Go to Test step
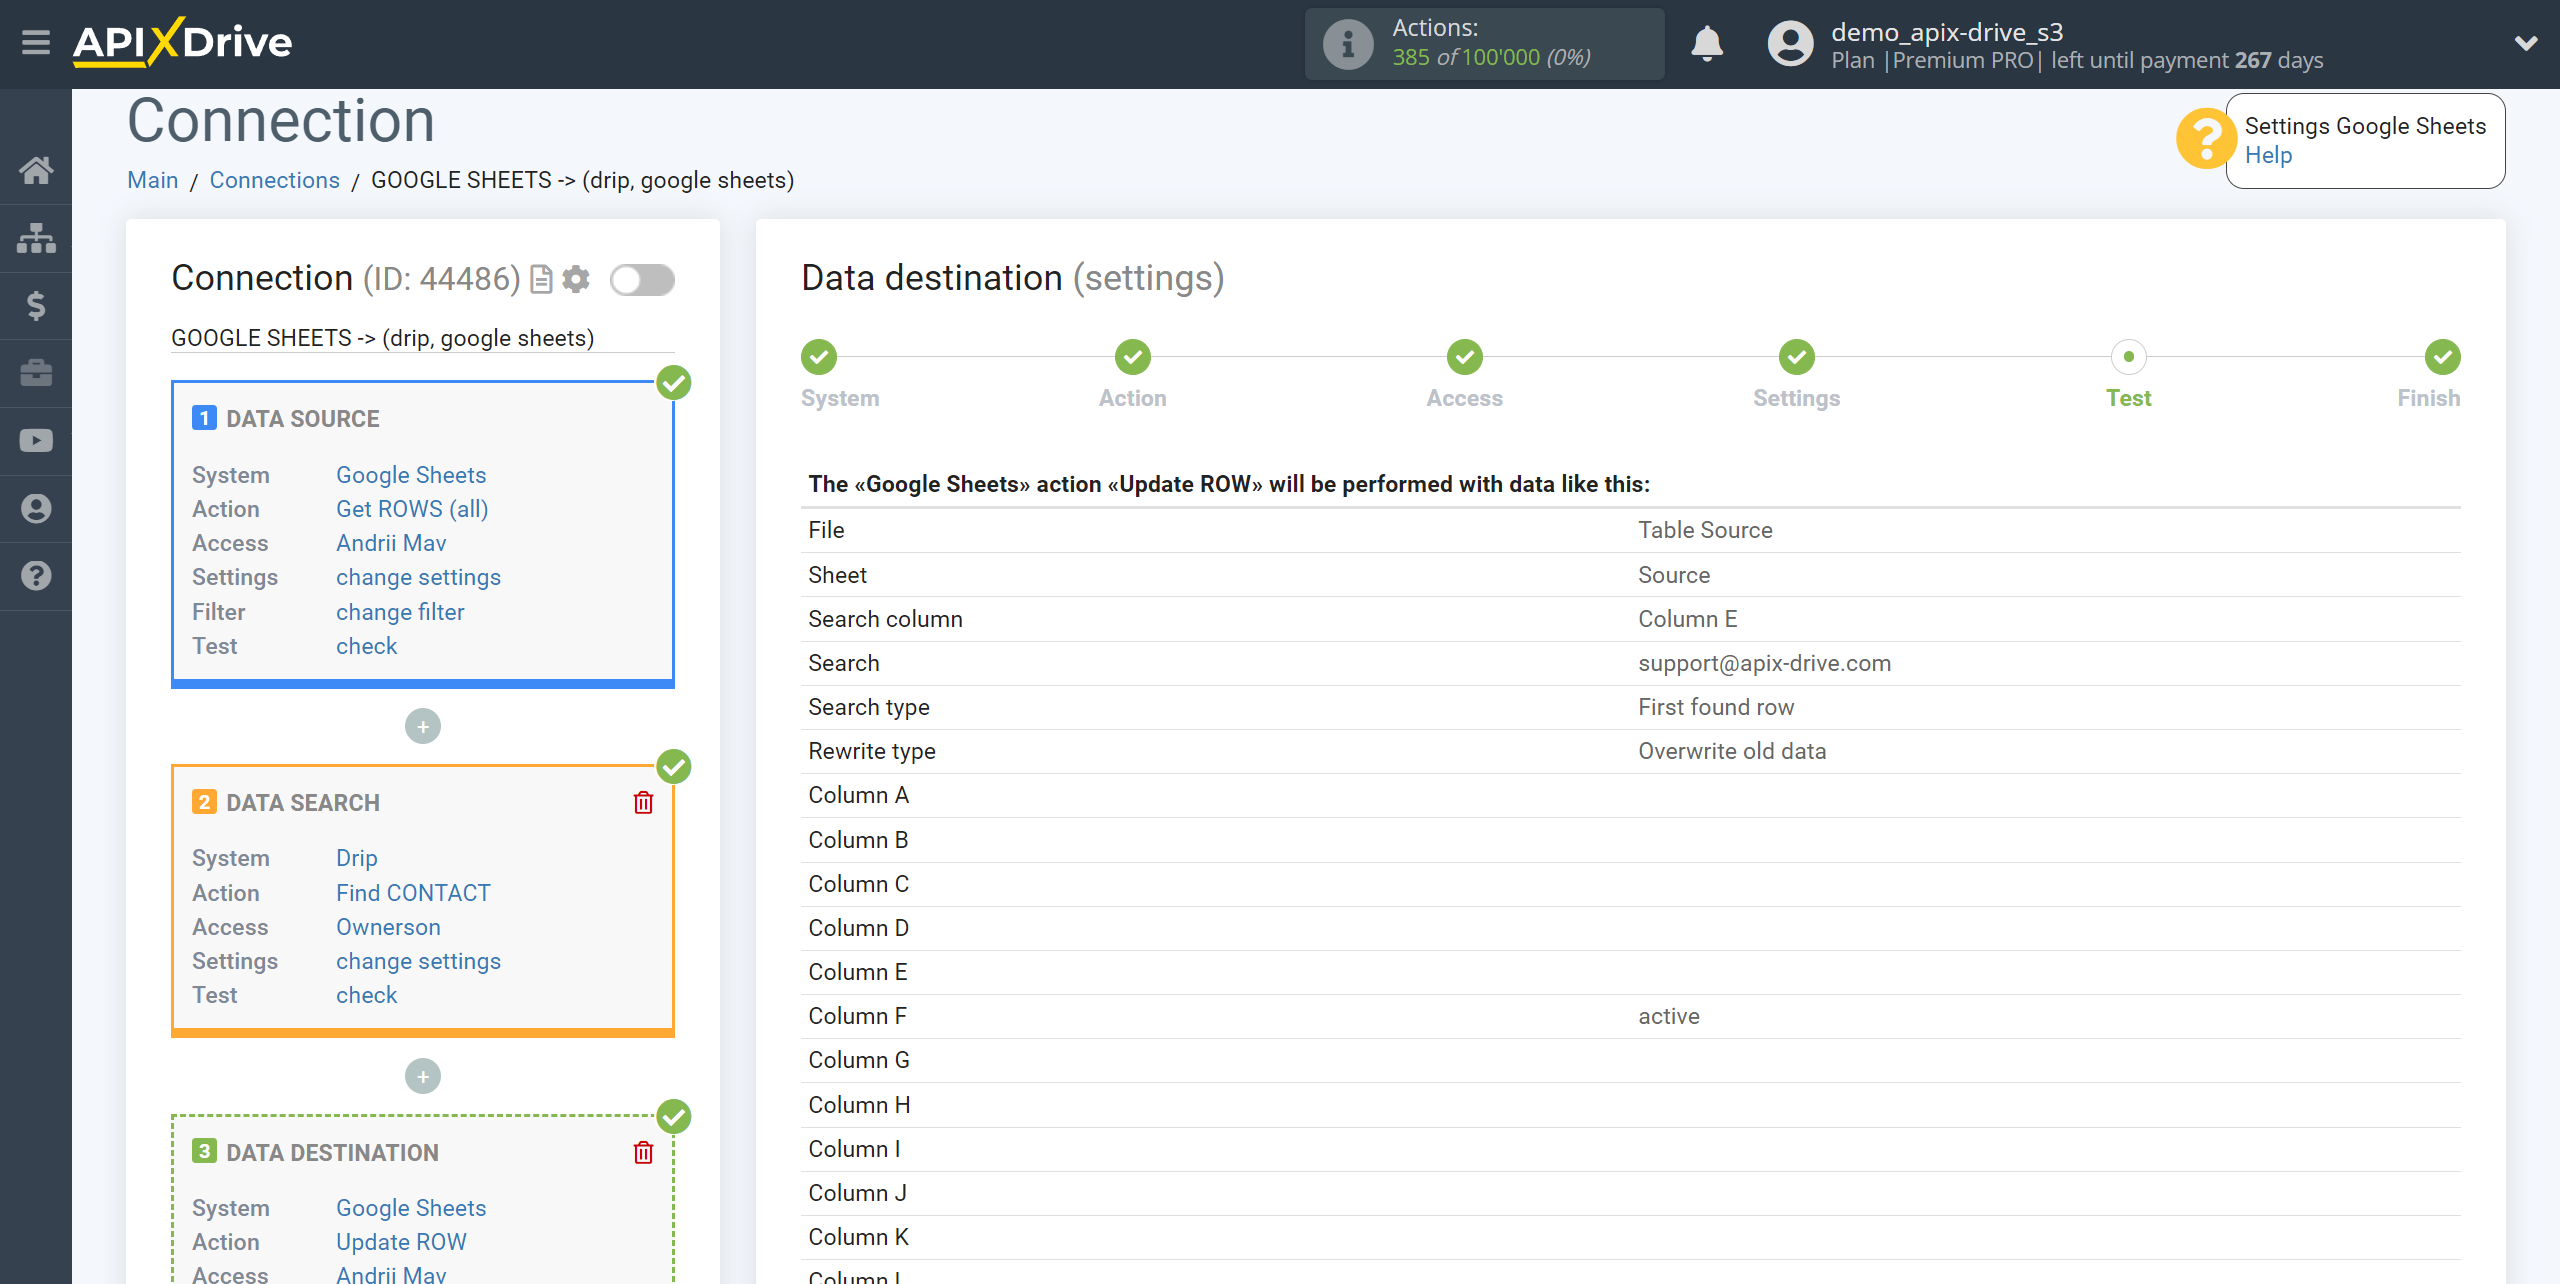This screenshot has height=1284, width=2560. [x=2129, y=357]
